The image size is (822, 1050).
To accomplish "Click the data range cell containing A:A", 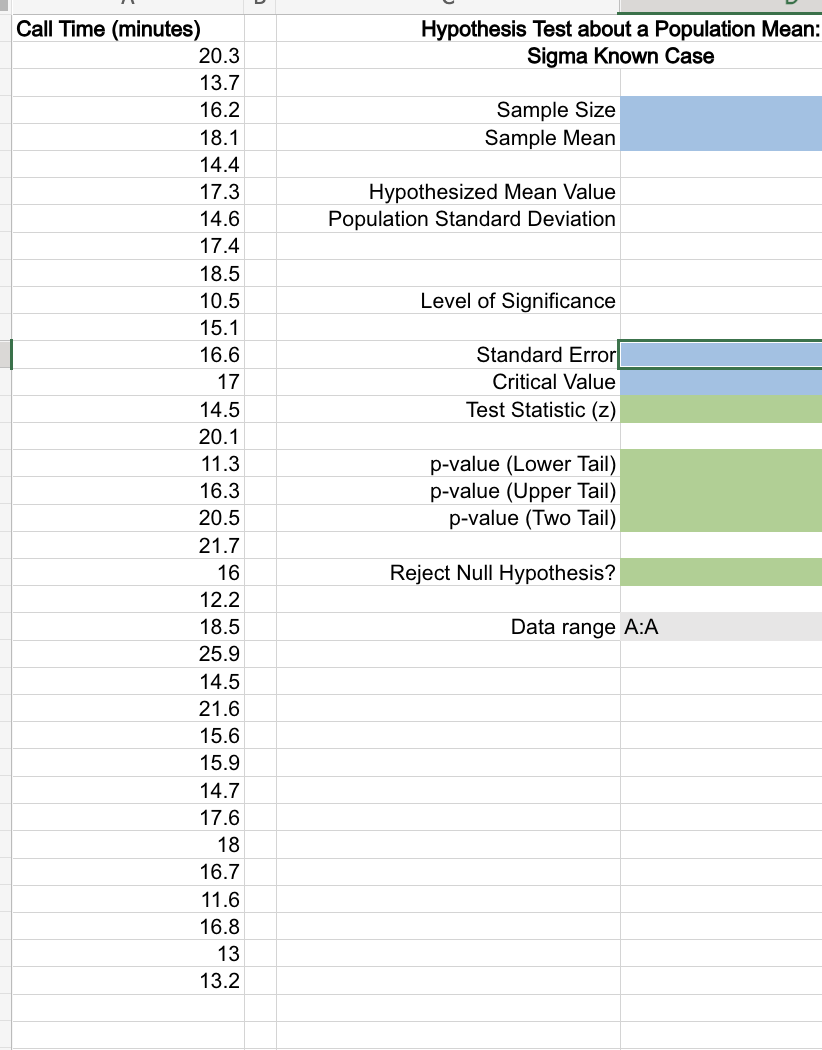I will point(721,627).
